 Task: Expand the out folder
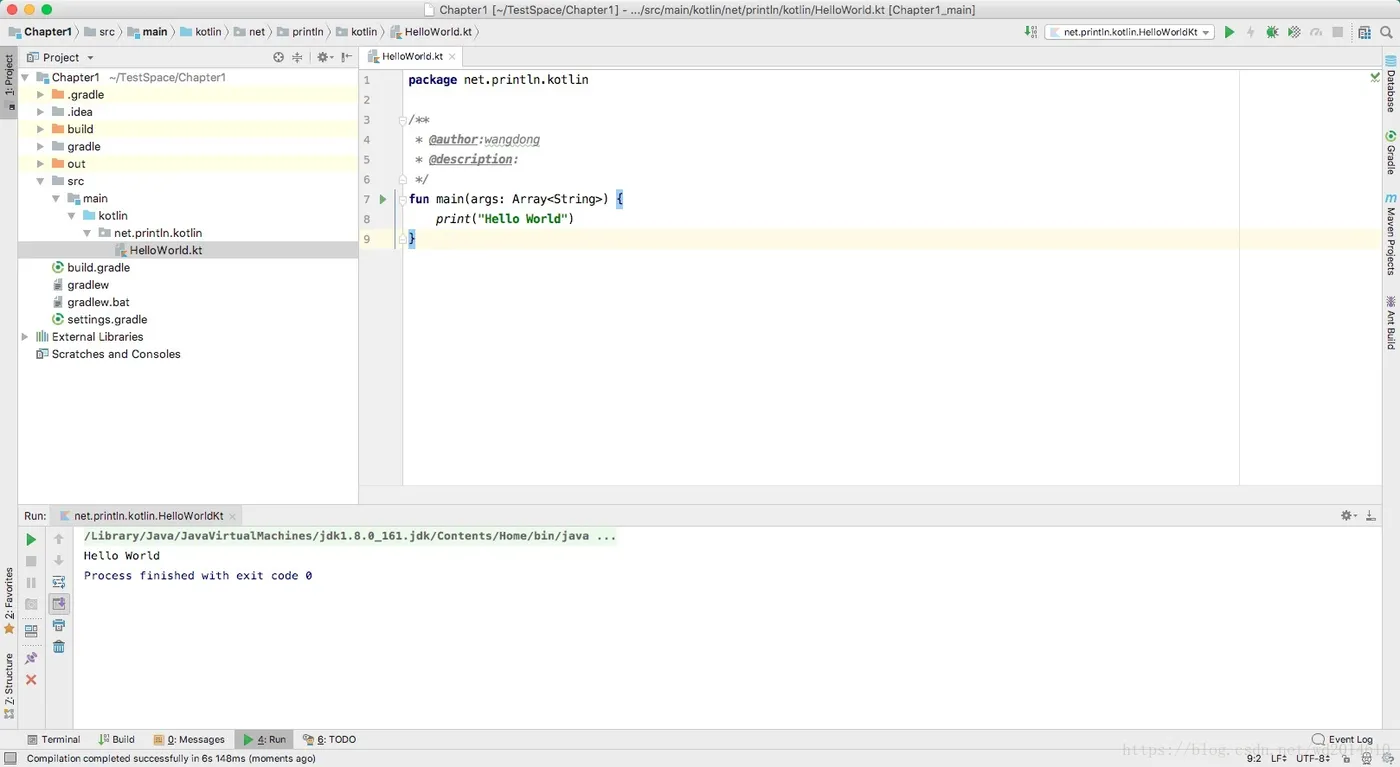(x=40, y=164)
